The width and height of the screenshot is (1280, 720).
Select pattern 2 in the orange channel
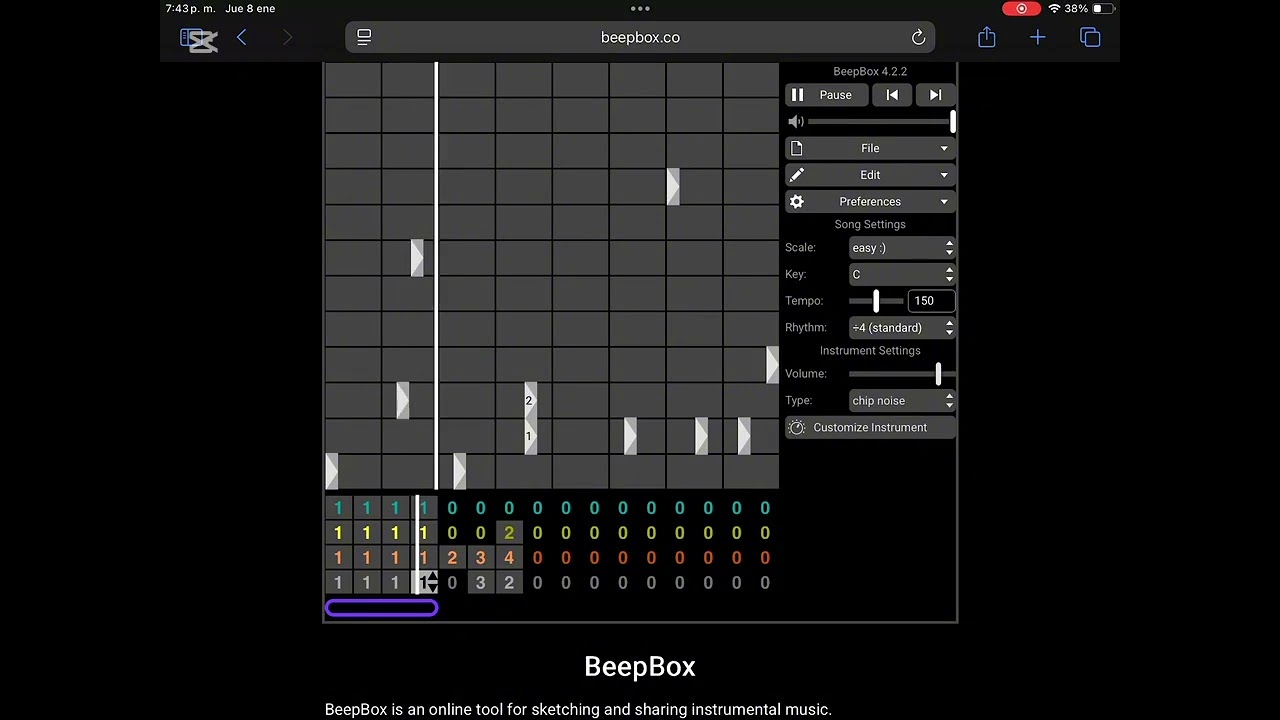pyautogui.click(x=452, y=558)
